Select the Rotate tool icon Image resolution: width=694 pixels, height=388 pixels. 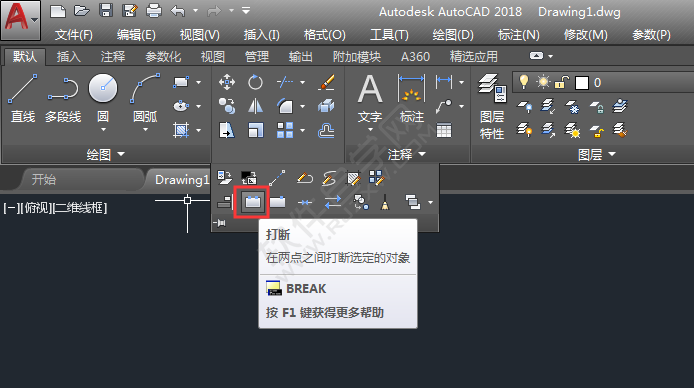tap(255, 82)
